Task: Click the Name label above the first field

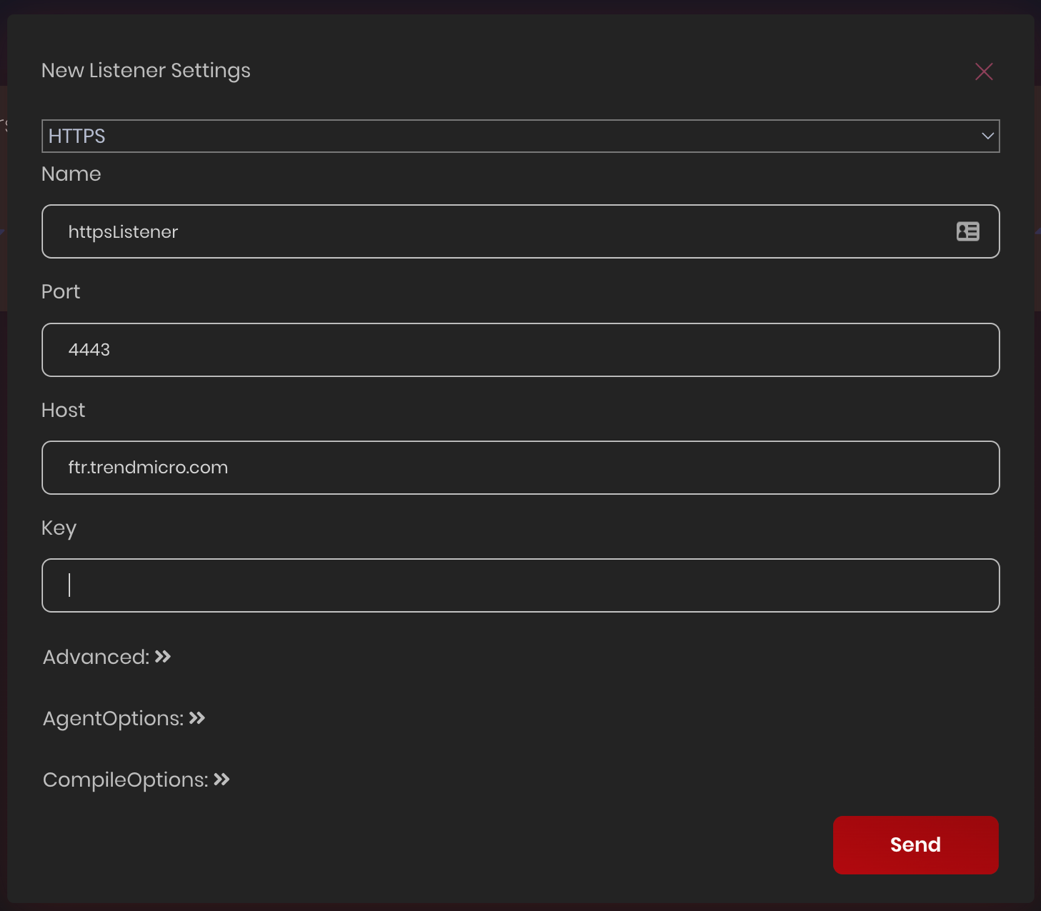Action: pos(71,174)
